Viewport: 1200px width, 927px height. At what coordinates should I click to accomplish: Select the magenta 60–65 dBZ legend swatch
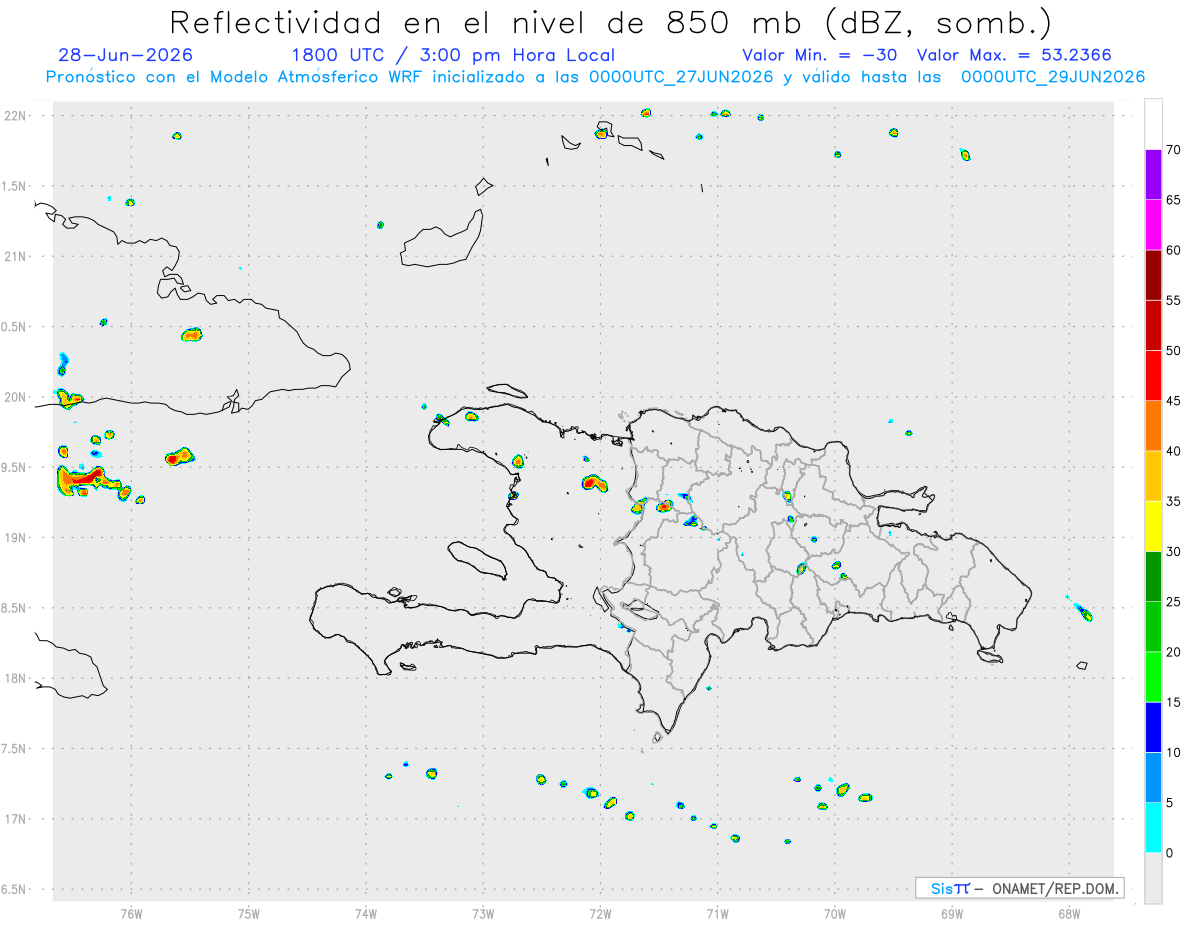tap(1153, 225)
